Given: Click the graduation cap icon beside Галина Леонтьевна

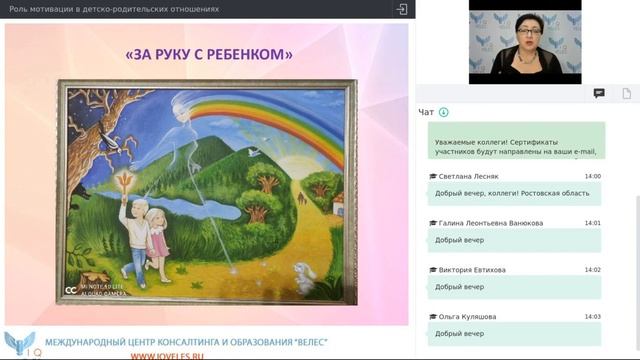Looking at the screenshot, I should (x=433, y=223).
